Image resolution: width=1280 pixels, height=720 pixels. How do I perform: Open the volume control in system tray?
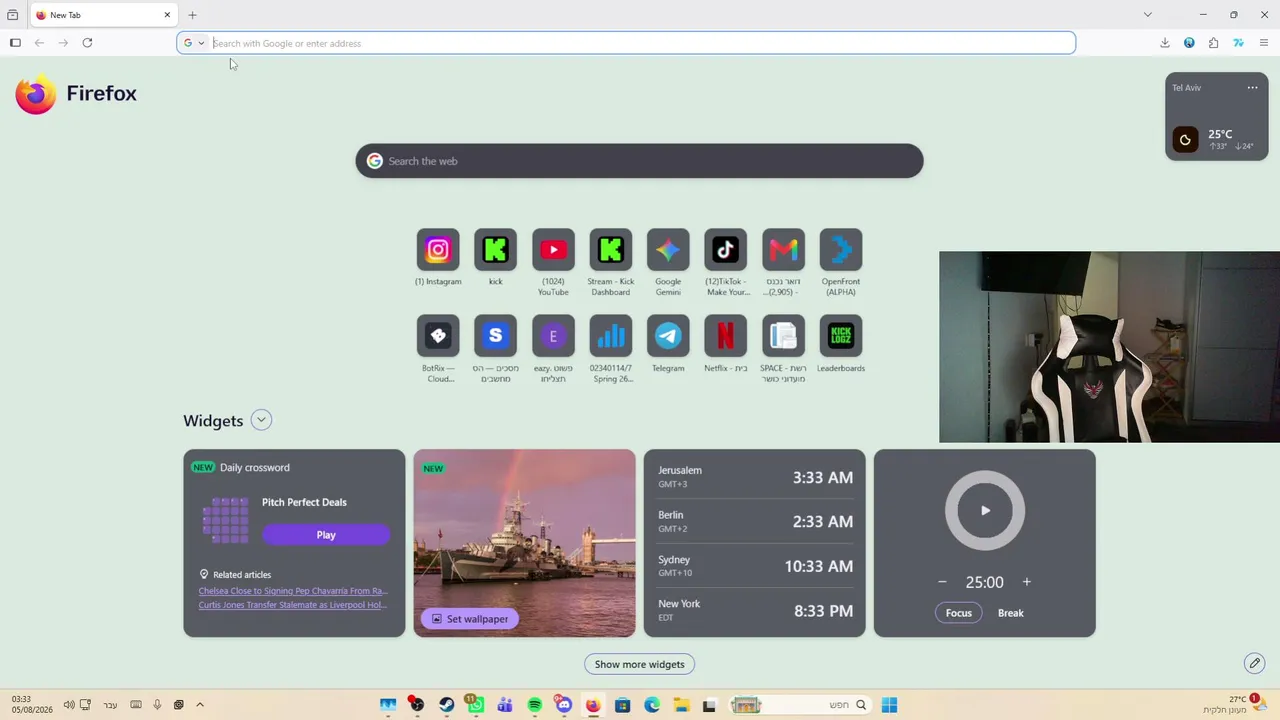click(68, 705)
